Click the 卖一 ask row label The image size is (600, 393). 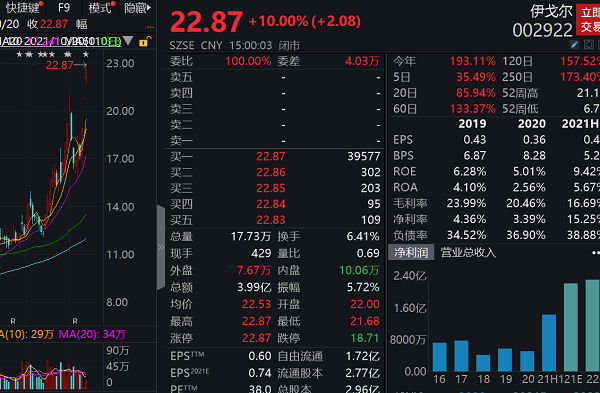point(181,140)
